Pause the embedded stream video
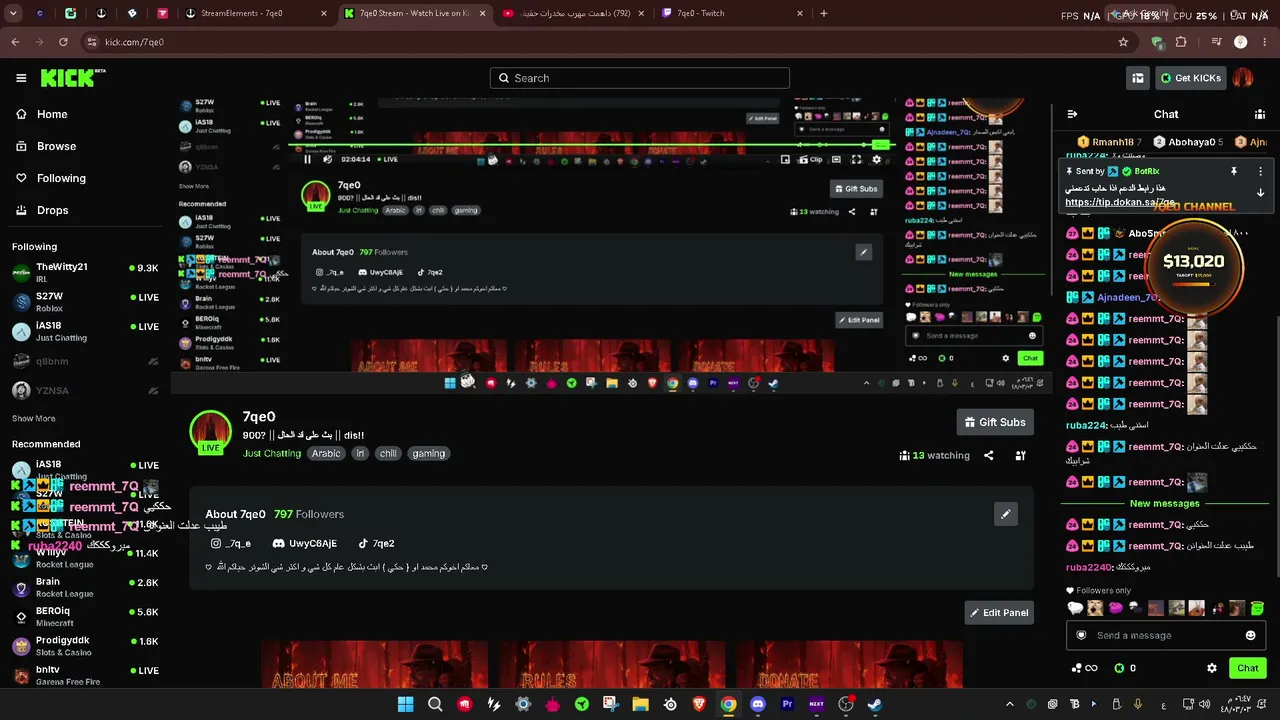1280x720 pixels. [307, 159]
